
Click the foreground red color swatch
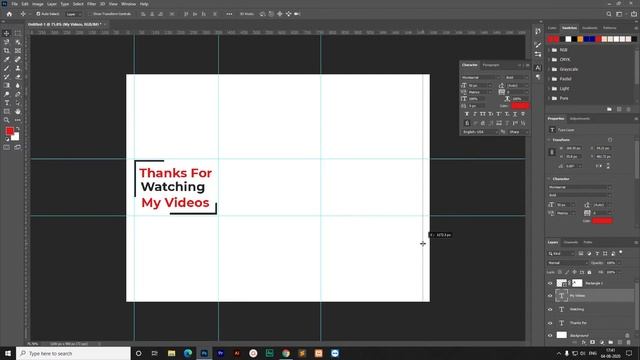(x=9, y=131)
